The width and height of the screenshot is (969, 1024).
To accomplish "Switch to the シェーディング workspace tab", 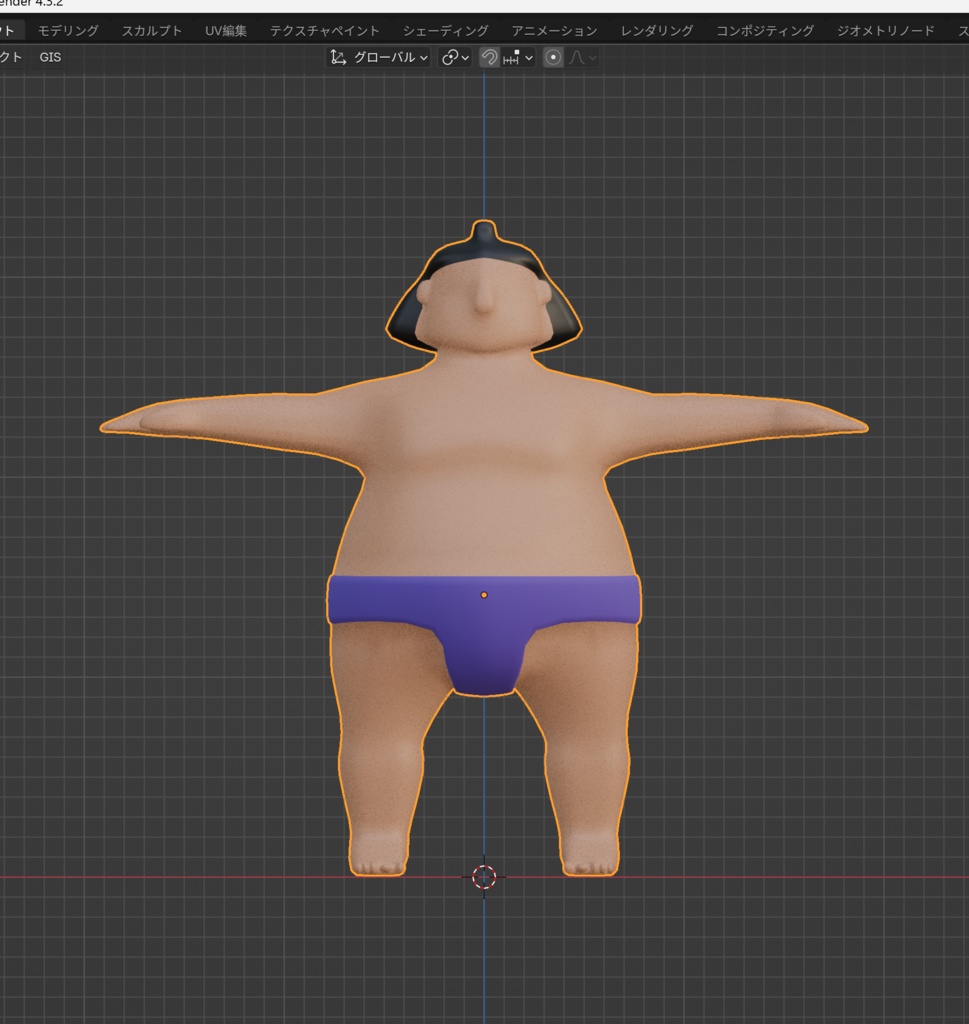I will pos(445,31).
